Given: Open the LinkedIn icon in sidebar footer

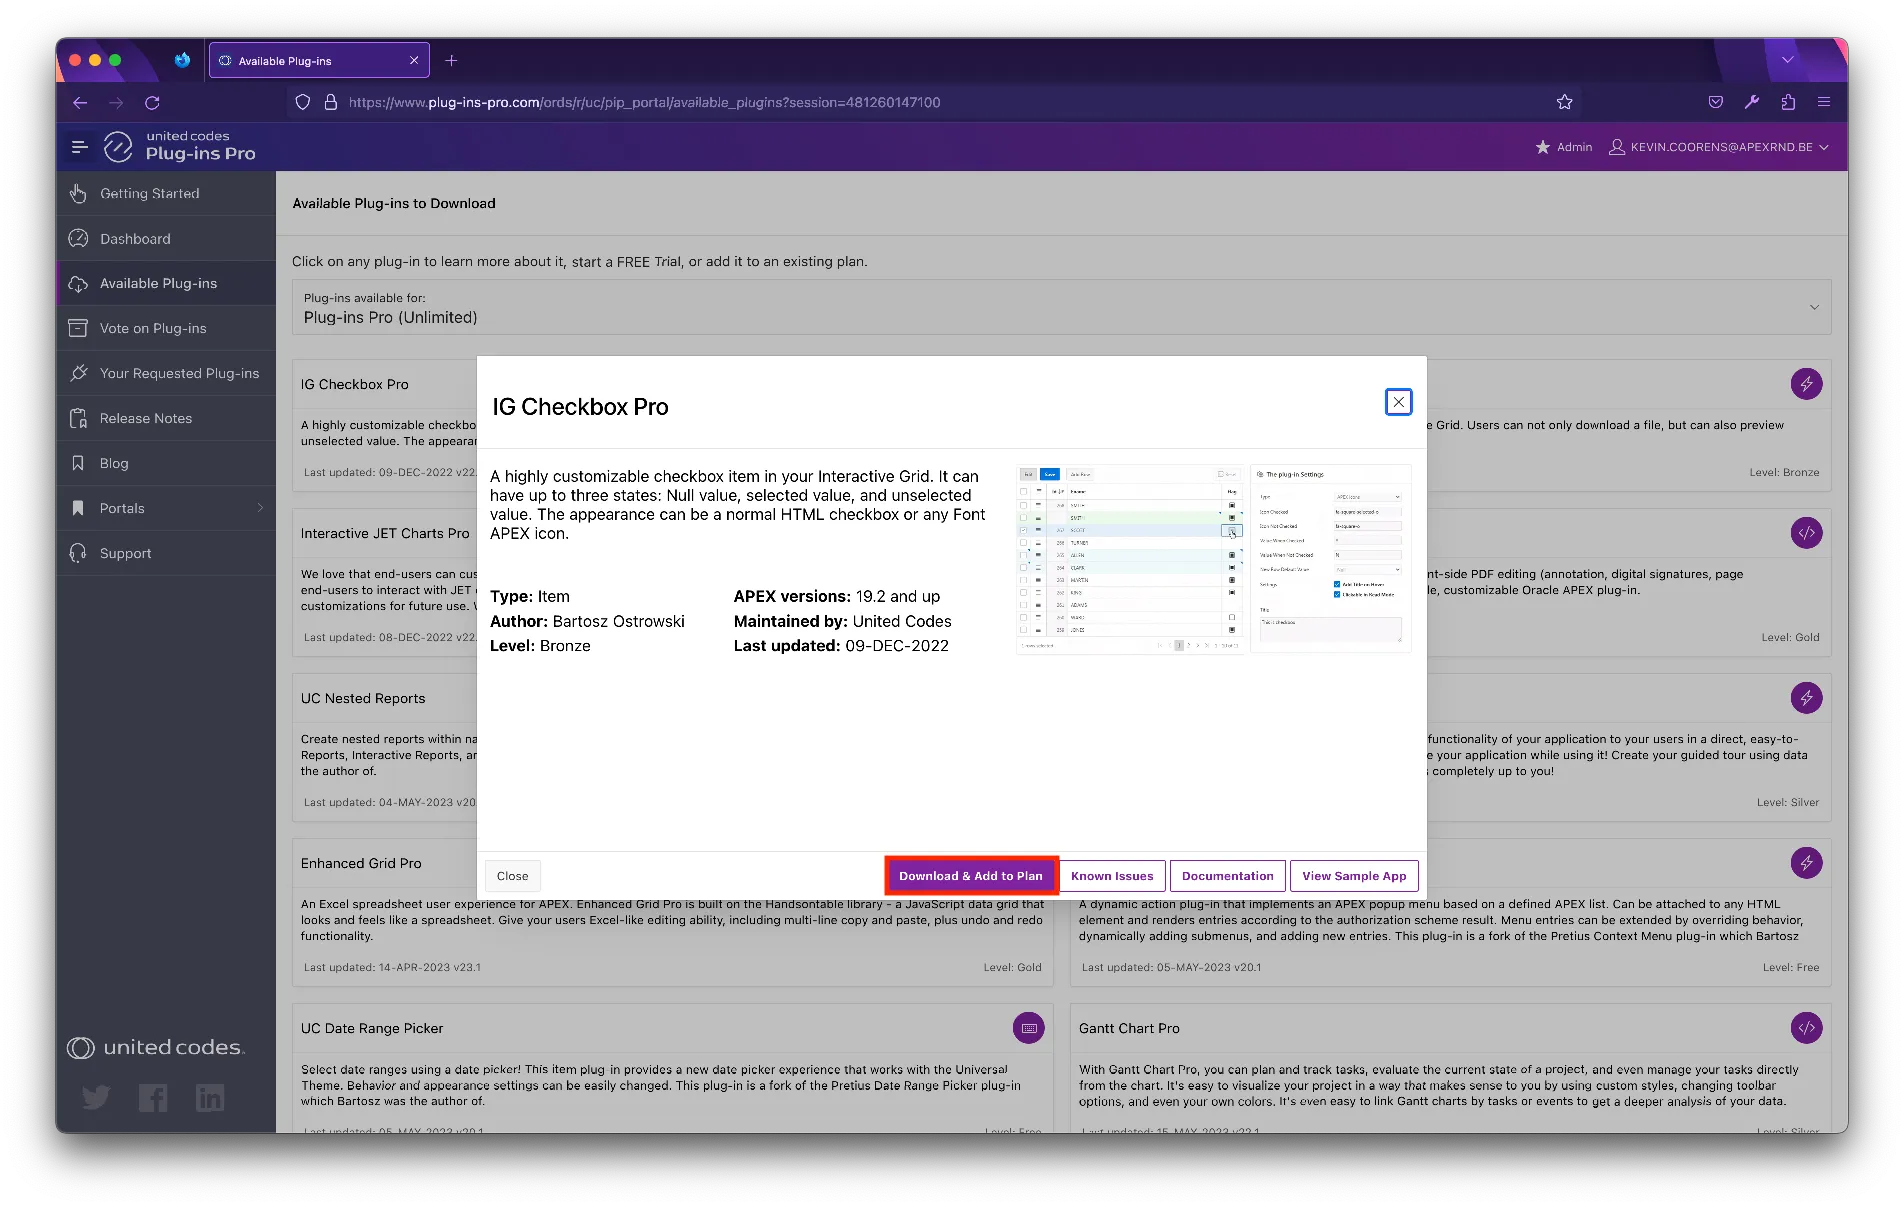Looking at the screenshot, I should tap(210, 1098).
